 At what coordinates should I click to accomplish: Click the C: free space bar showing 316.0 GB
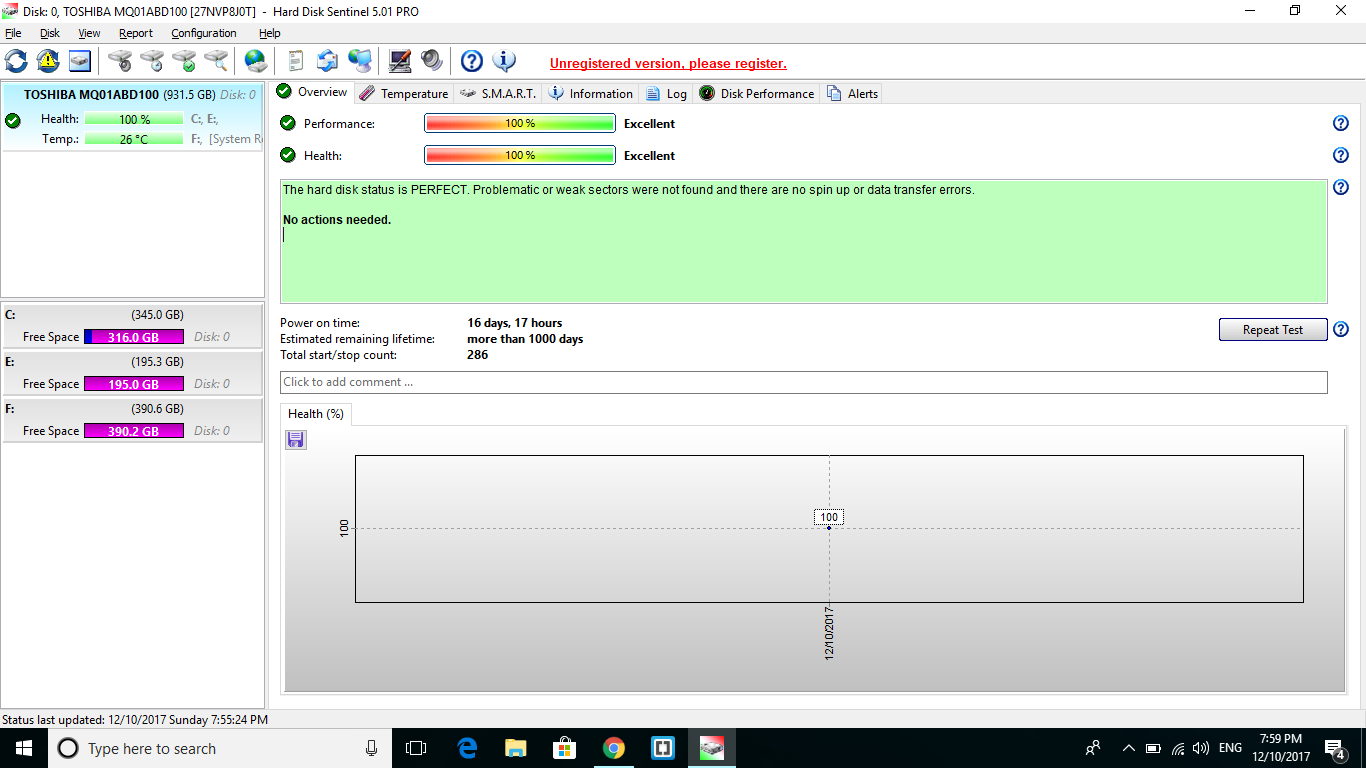click(x=134, y=337)
